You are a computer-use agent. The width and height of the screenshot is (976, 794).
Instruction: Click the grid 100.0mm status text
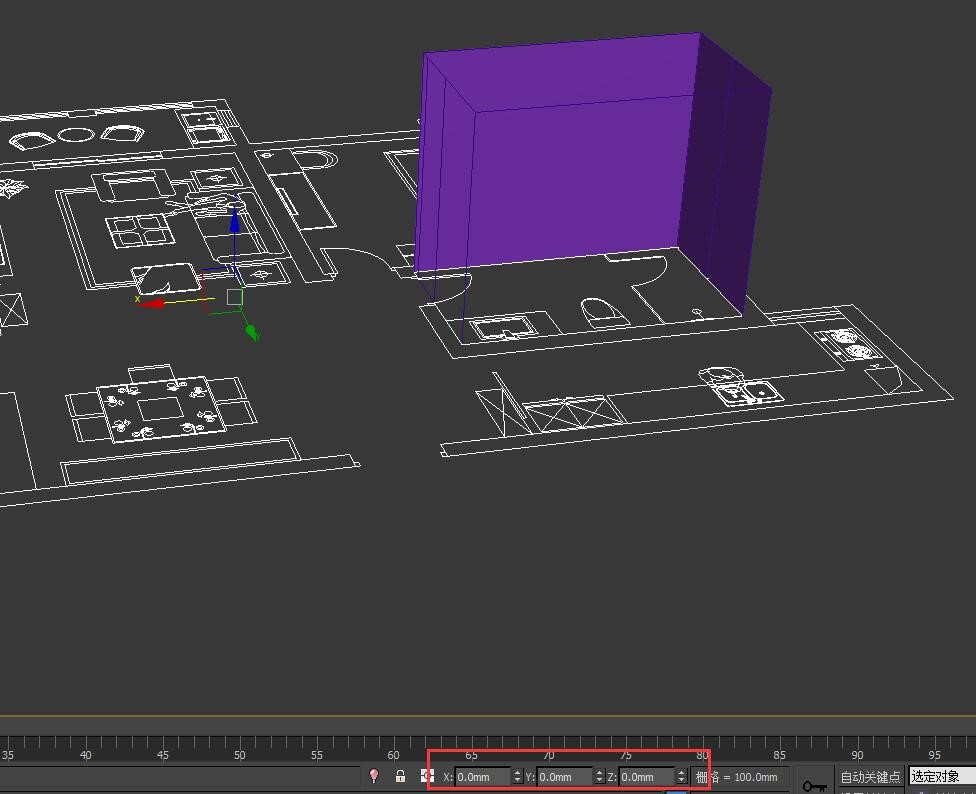tap(737, 777)
